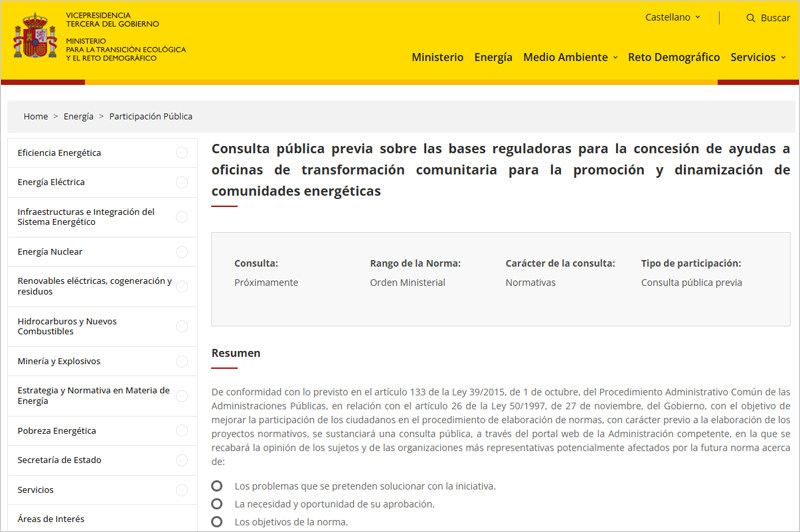This screenshot has width=800, height=532.
Task: Go to Home breadcrumb
Action: pos(35,116)
